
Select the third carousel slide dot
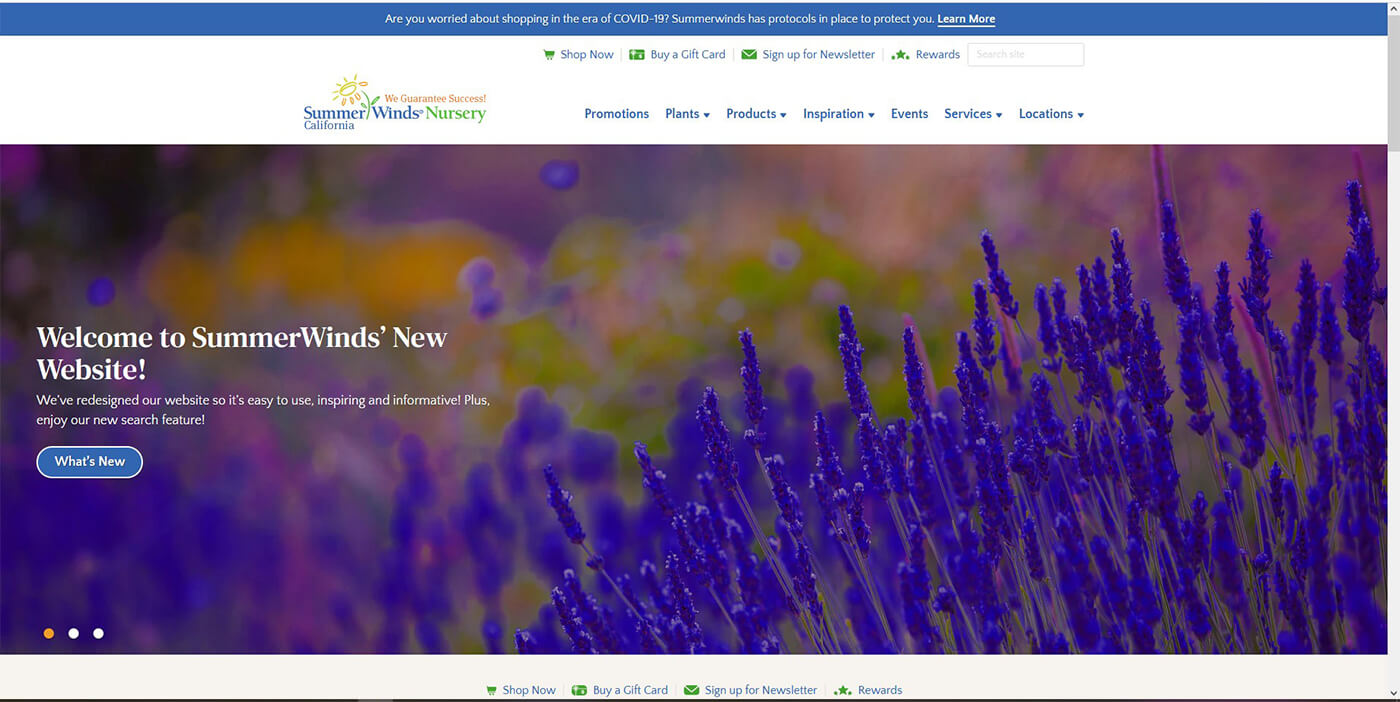pyautogui.click(x=98, y=633)
